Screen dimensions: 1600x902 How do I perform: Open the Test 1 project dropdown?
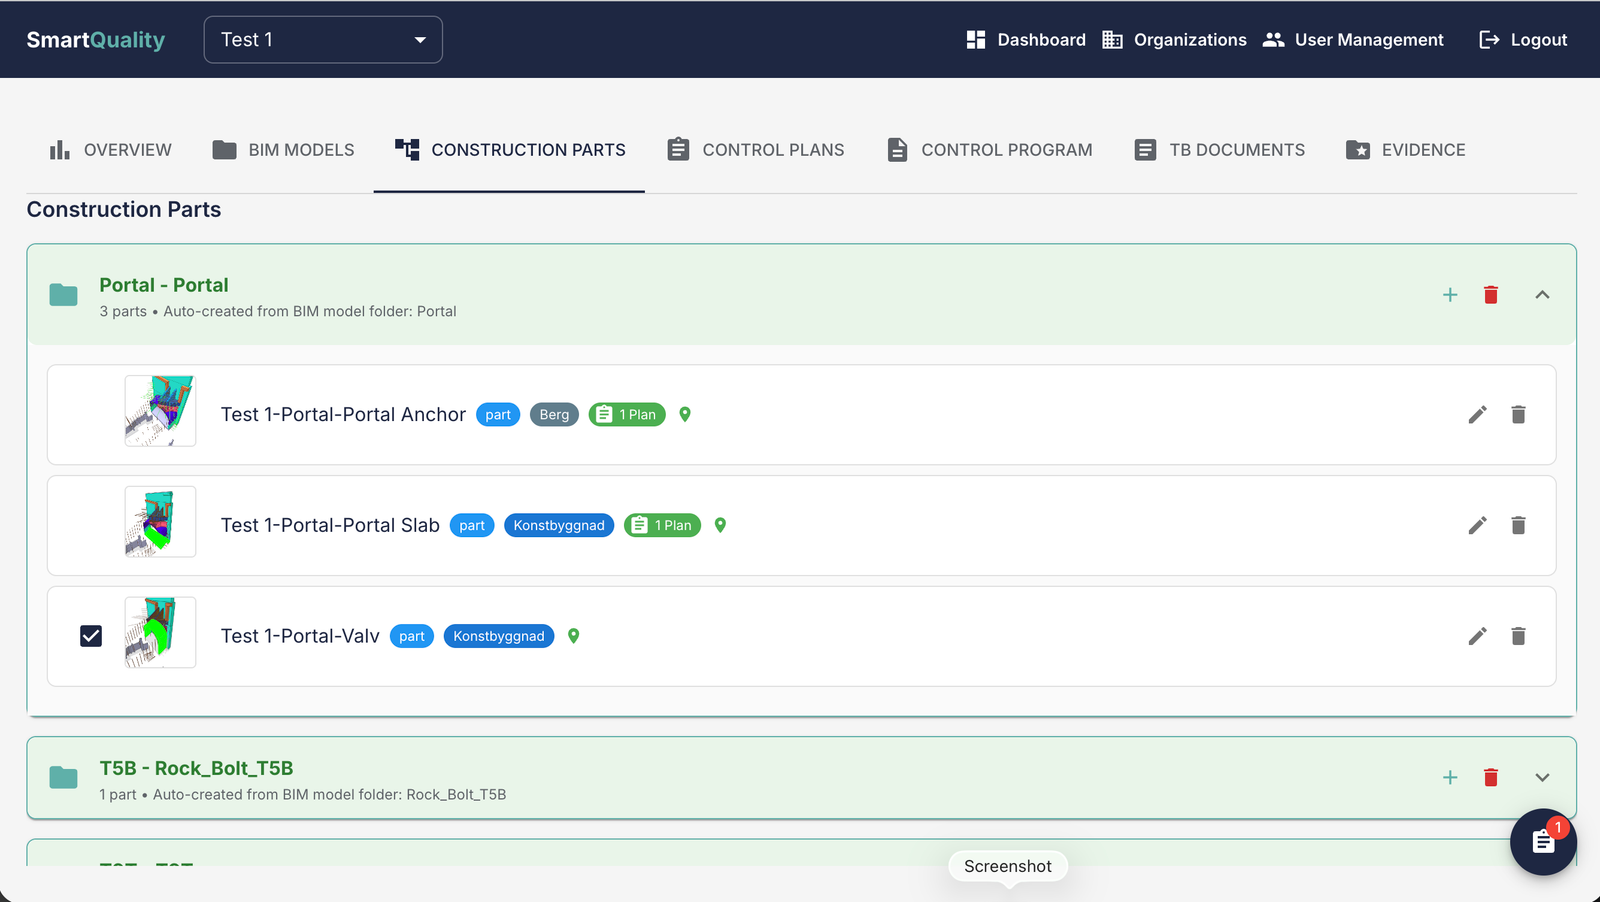[323, 40]
